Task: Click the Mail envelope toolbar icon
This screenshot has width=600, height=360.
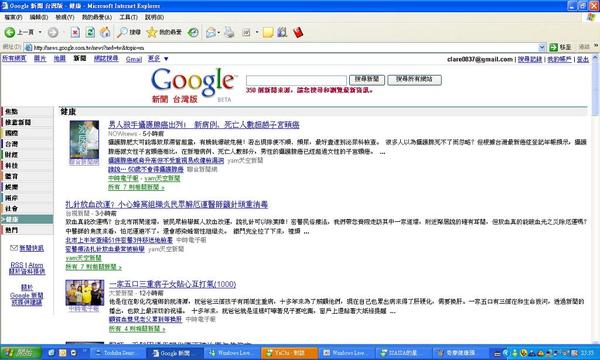Action: [x=210, y=33]
